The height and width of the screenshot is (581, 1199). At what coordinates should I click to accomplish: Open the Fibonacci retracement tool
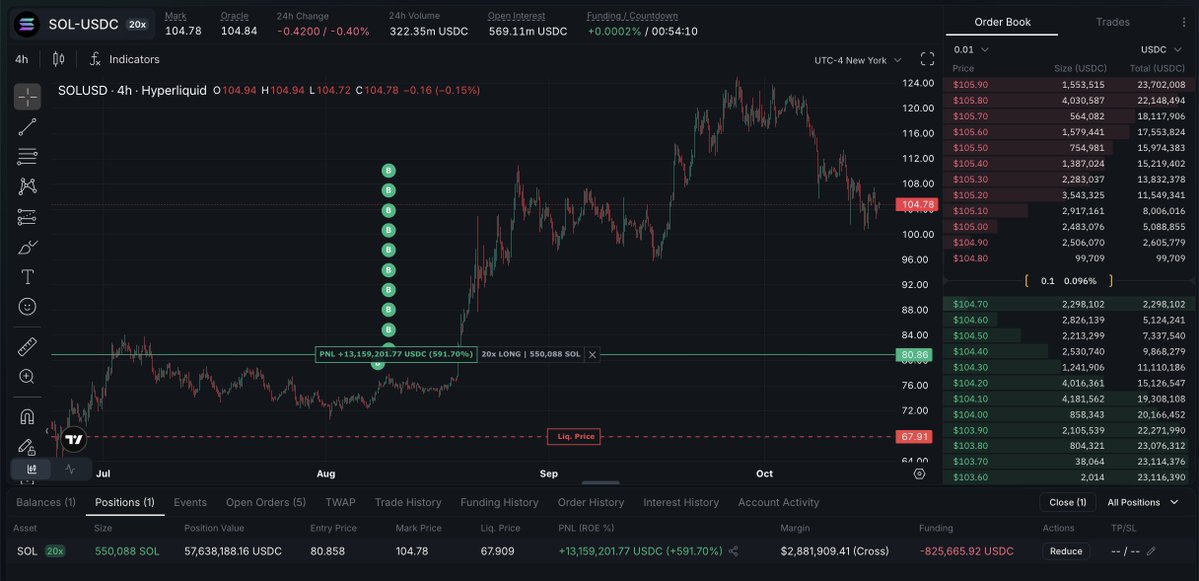point(28,157)
